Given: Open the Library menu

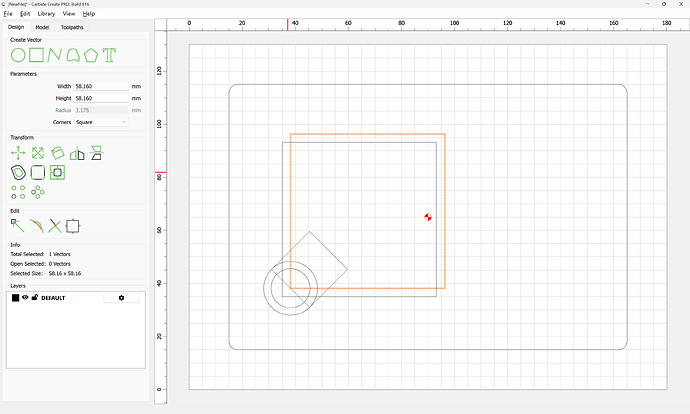Looking at the screenshot, I should pyautogui.click(x=46, y=14).
